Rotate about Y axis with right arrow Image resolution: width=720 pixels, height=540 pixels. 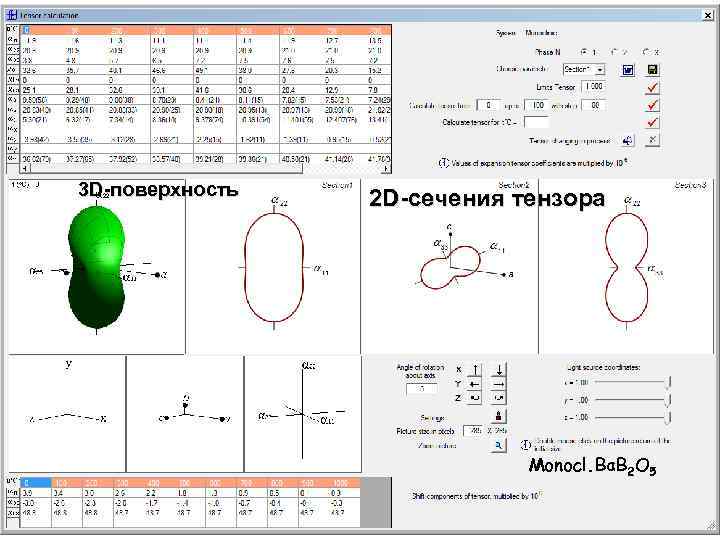click(x=499, y=384)
